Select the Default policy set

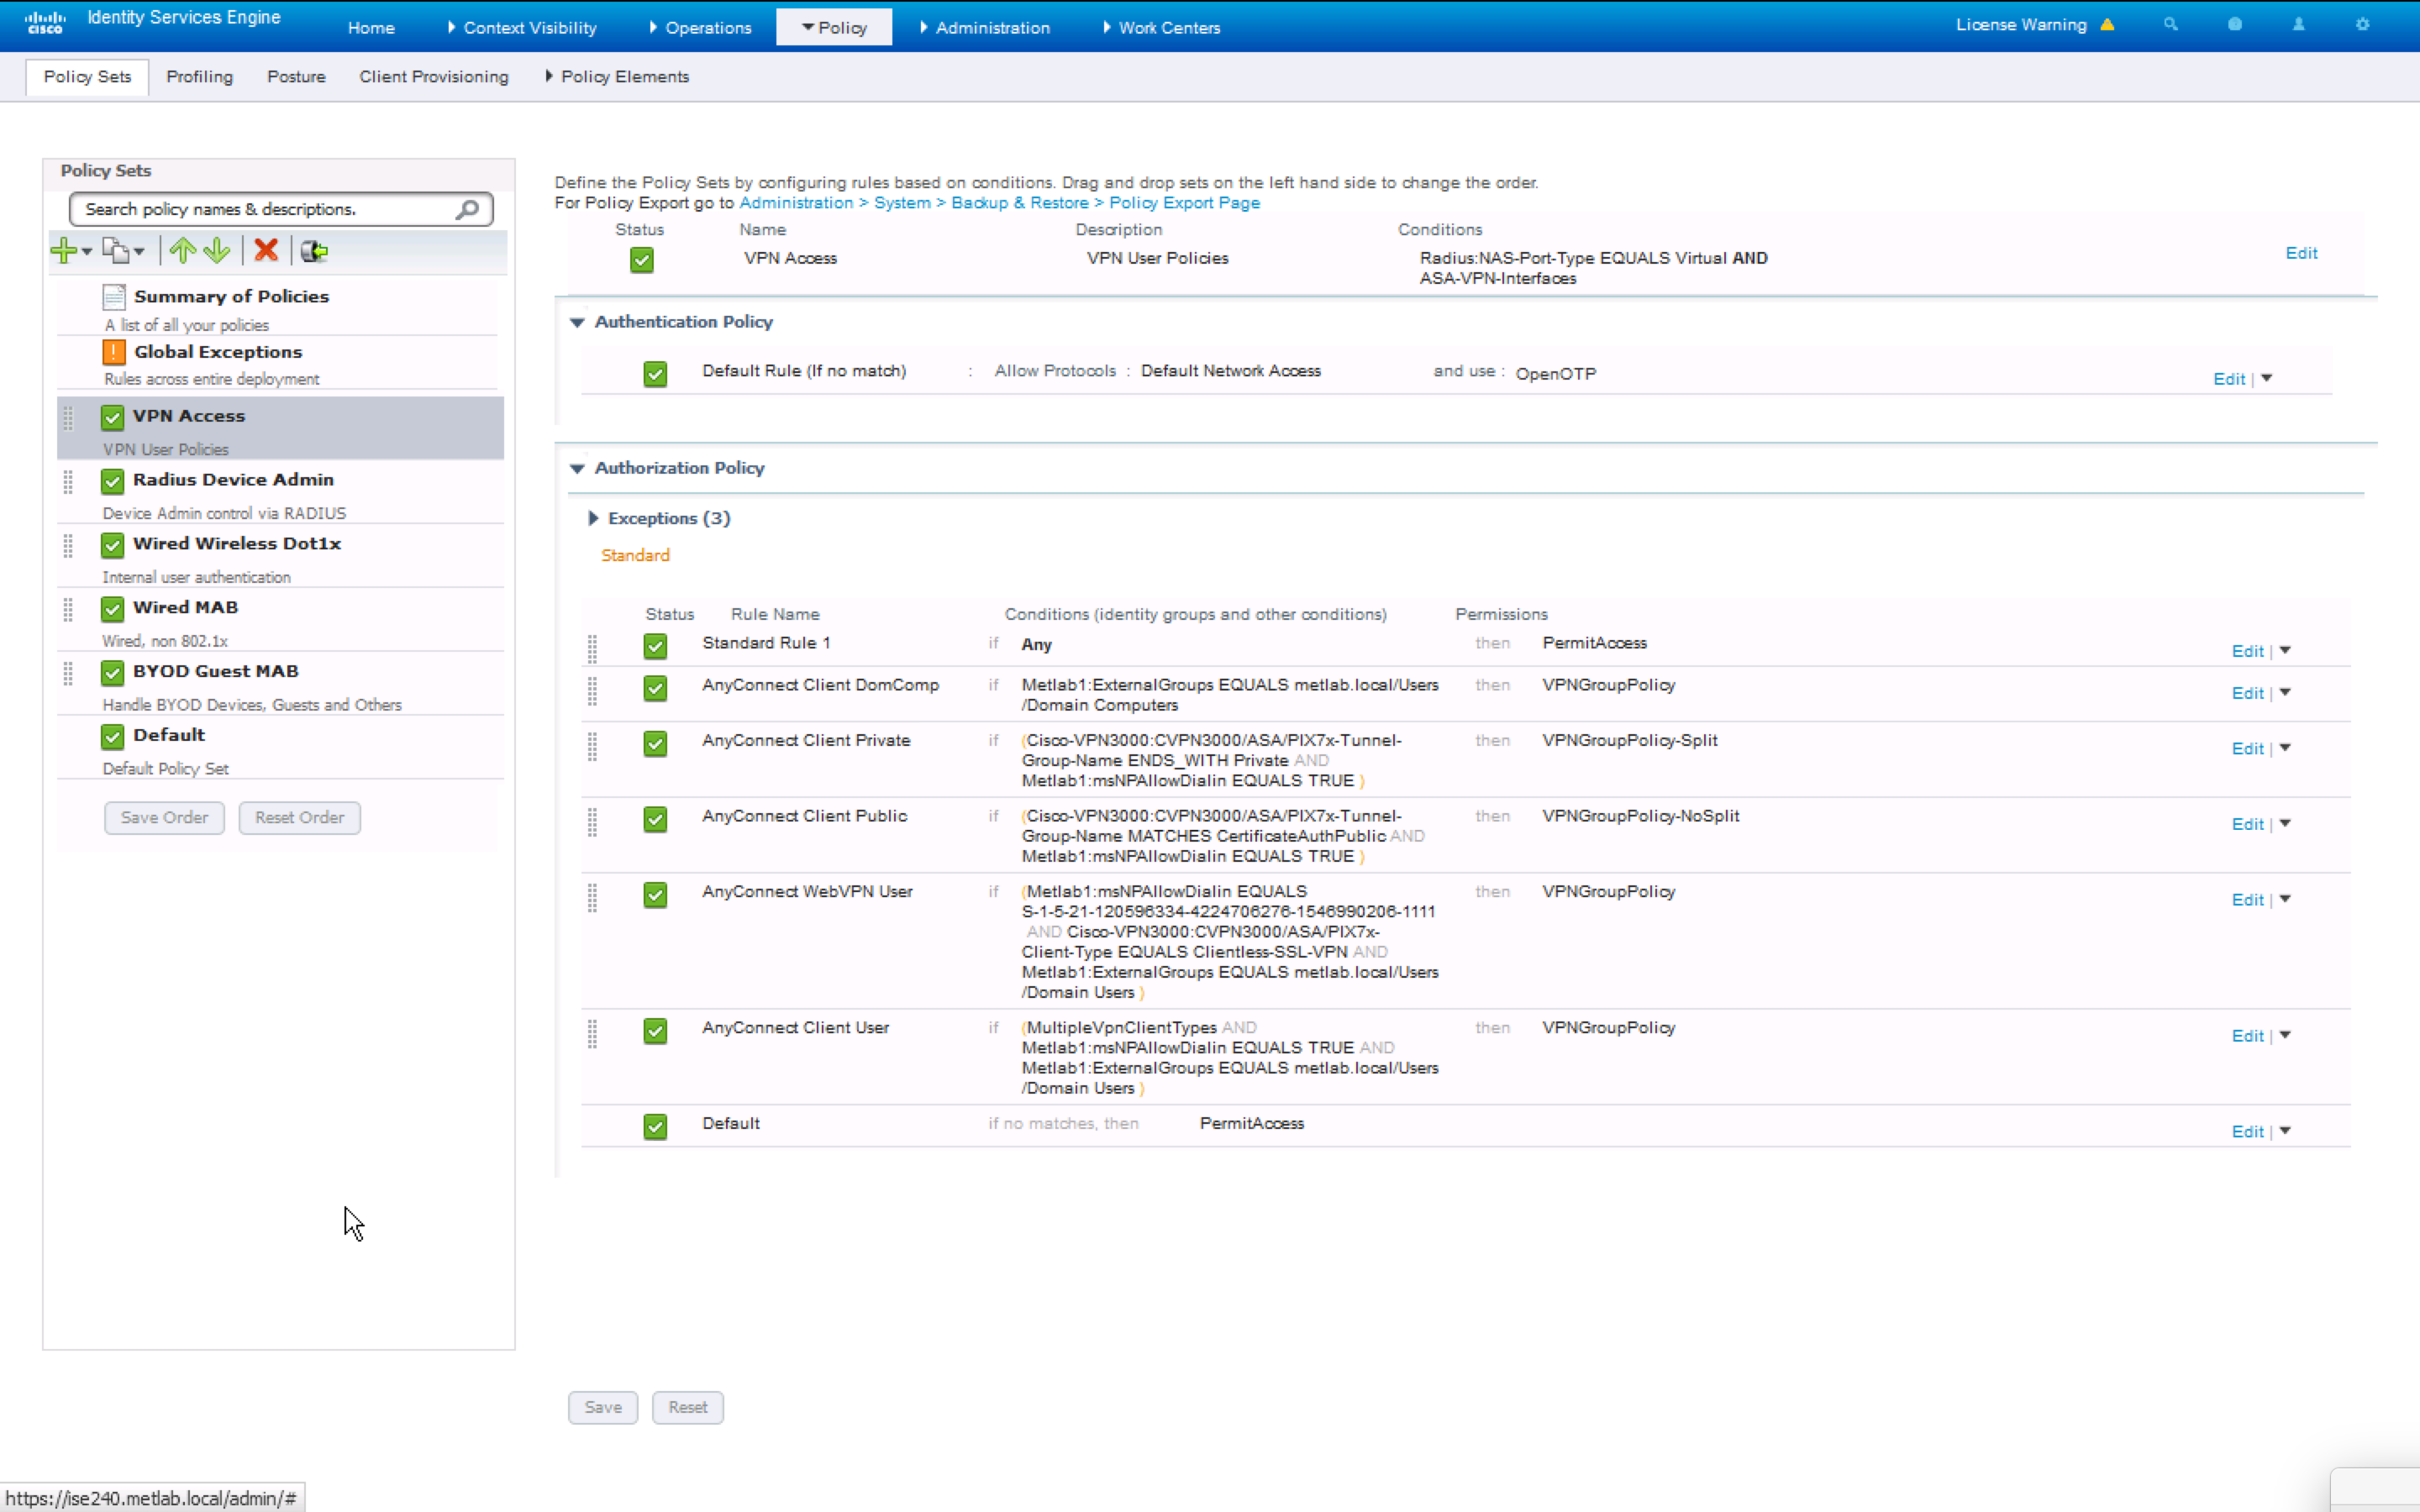(280, 747)
